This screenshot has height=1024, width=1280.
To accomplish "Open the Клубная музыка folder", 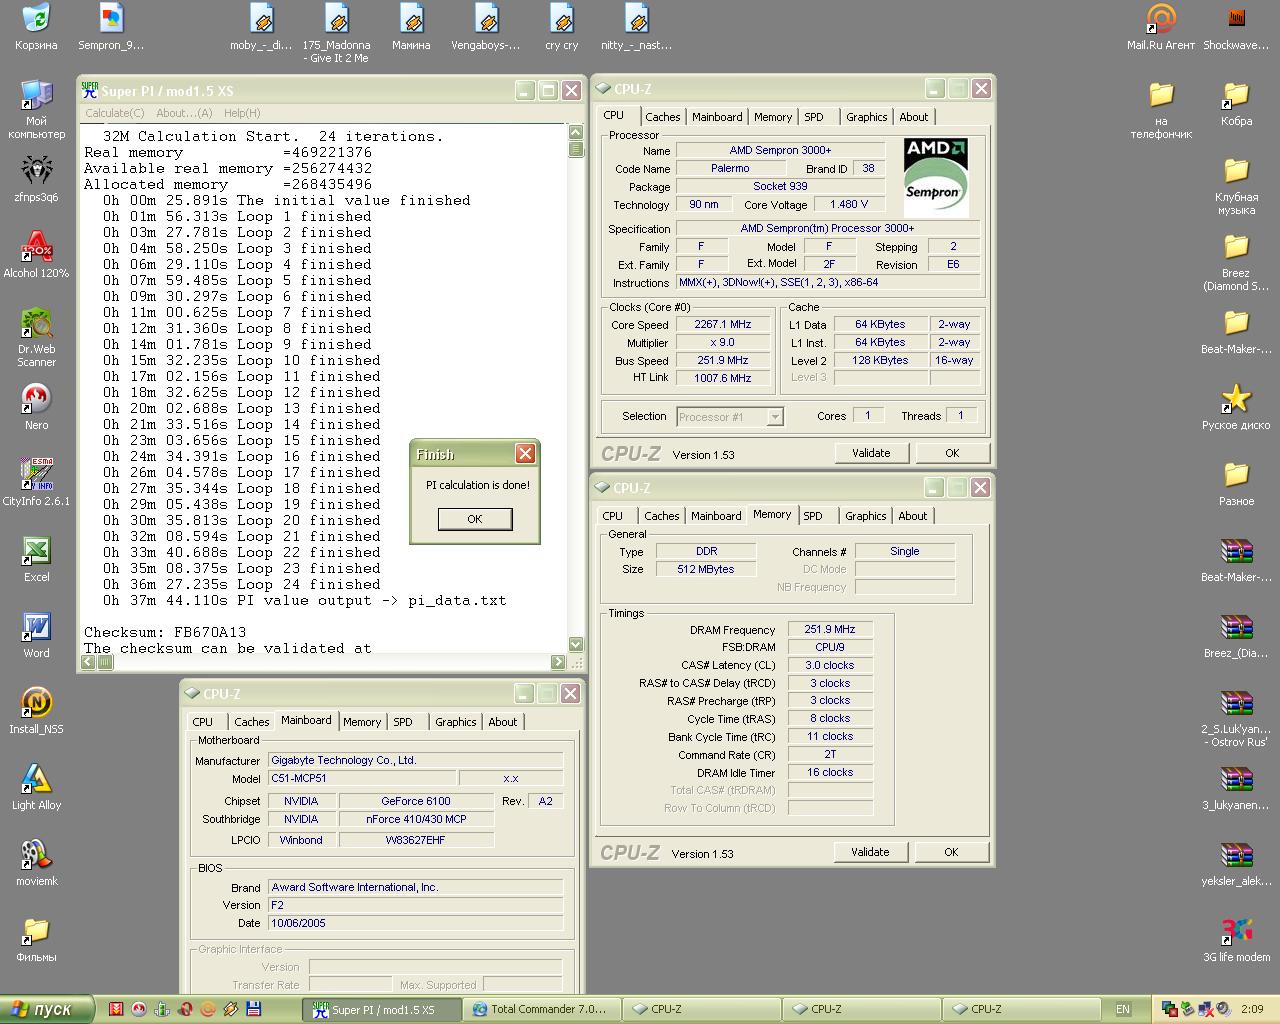I will (1236, 185).
